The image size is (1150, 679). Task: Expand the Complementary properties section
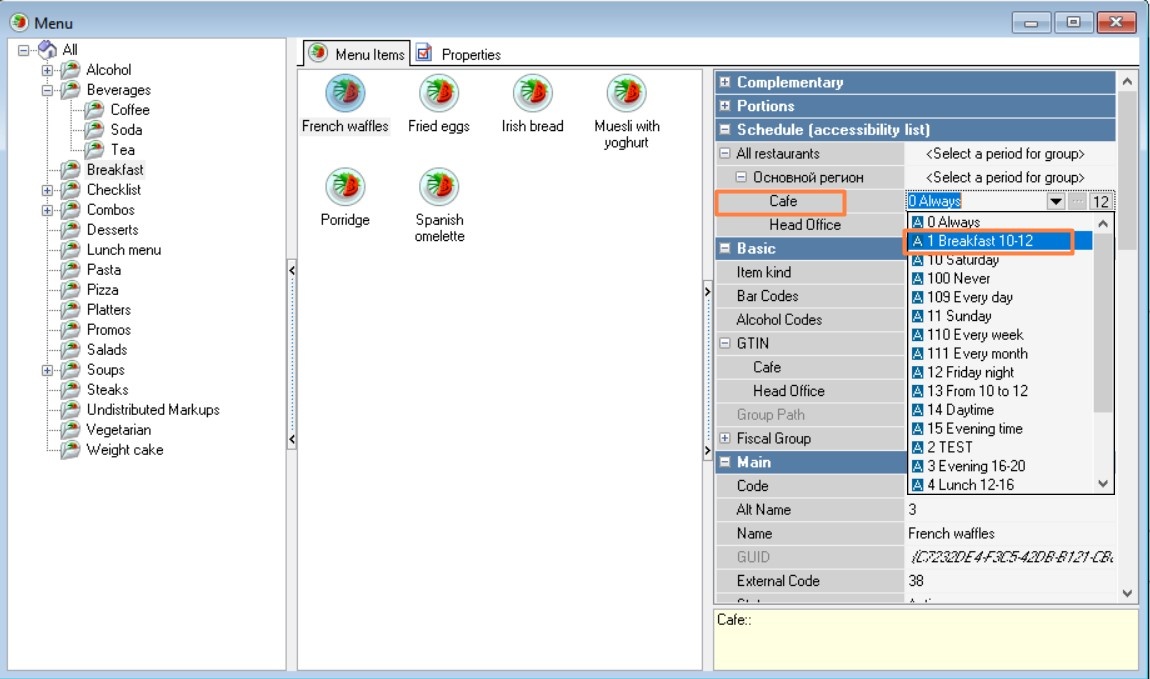725,83
